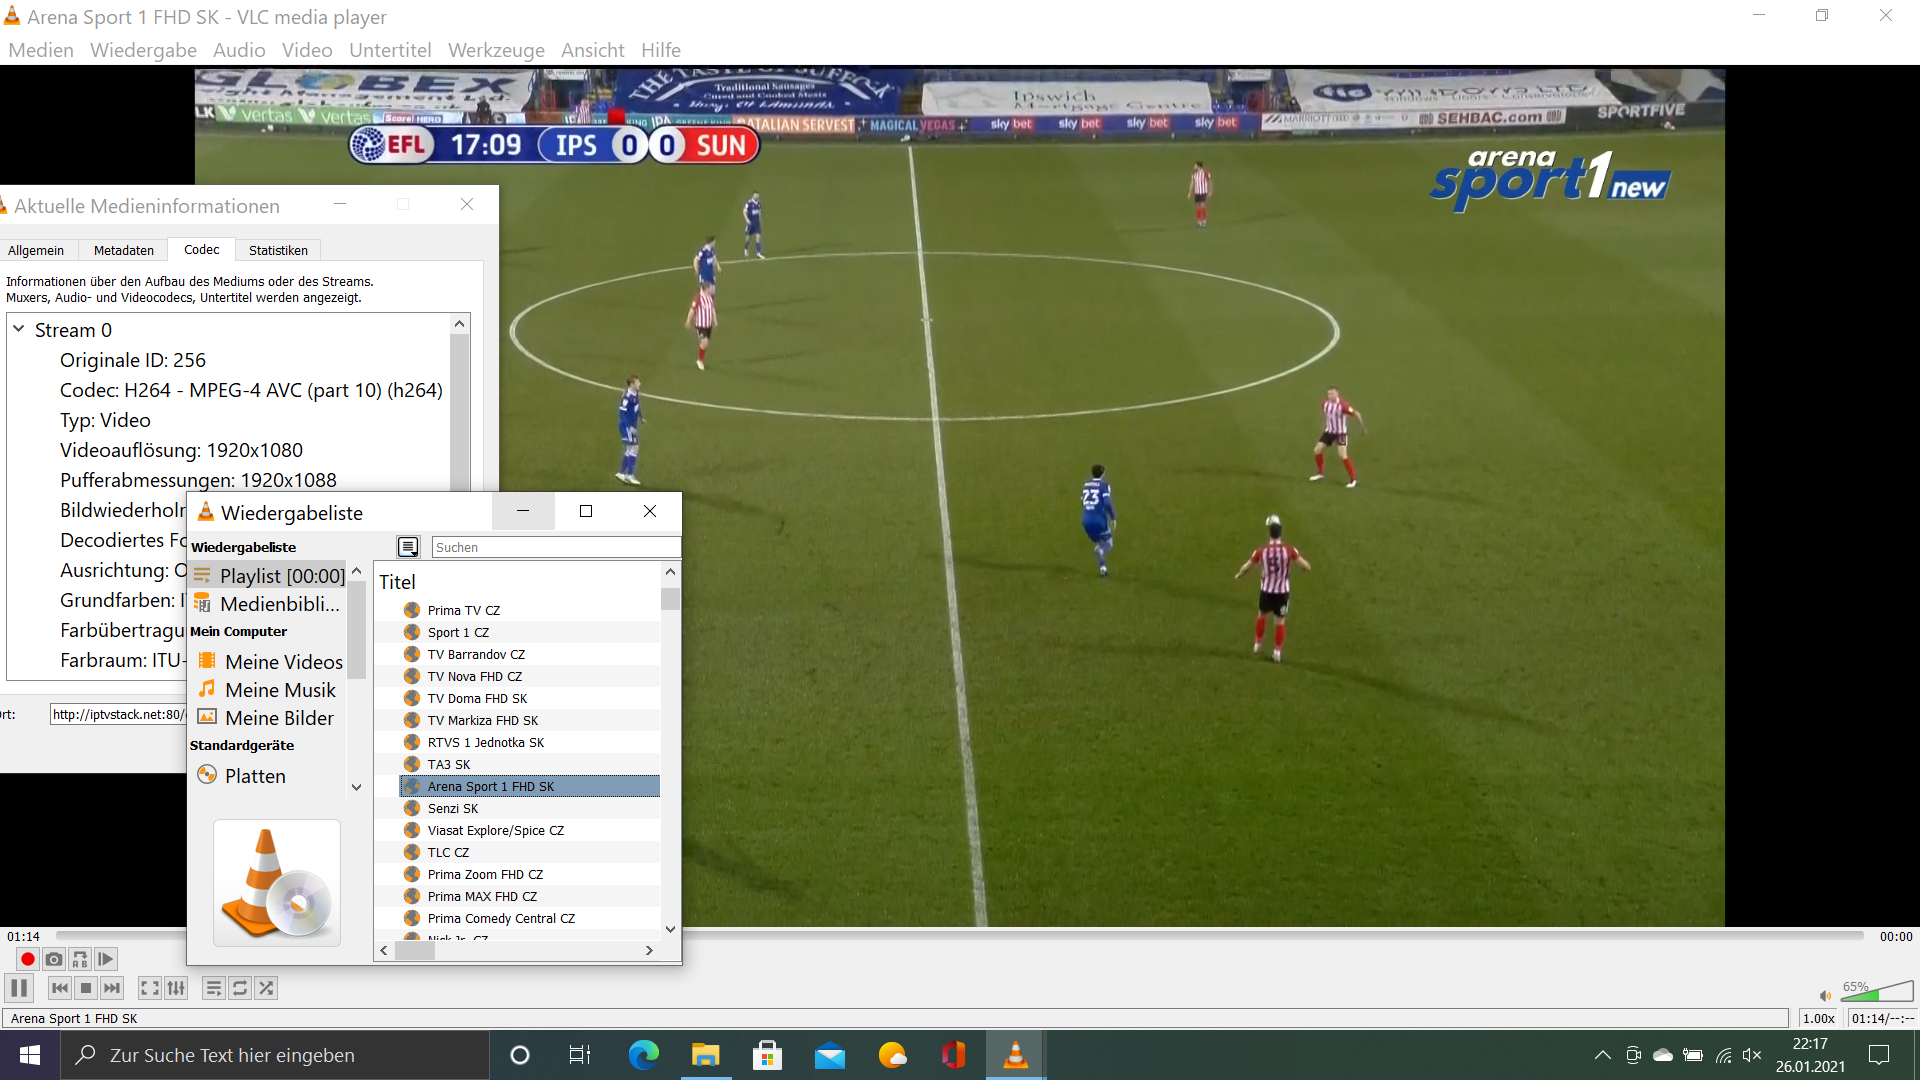Click the playlist Suchen search field
1920x1080 pixels.
(555, 547)
